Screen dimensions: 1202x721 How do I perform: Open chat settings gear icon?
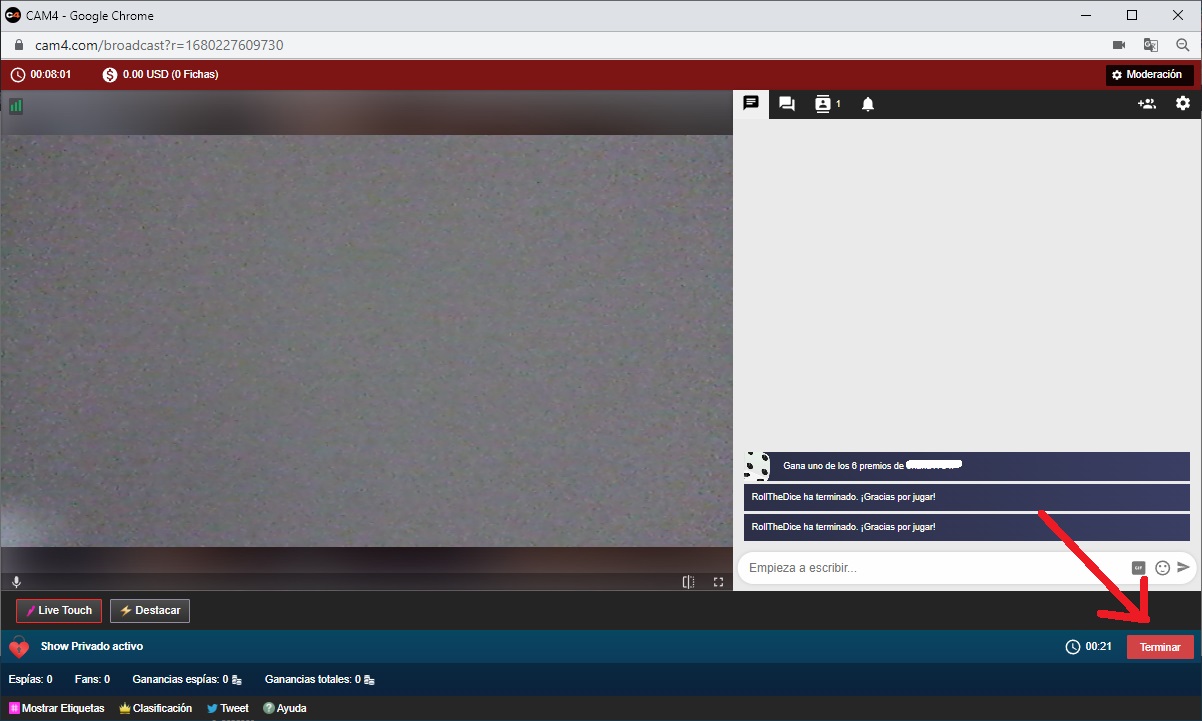[x=1183, y=104]
